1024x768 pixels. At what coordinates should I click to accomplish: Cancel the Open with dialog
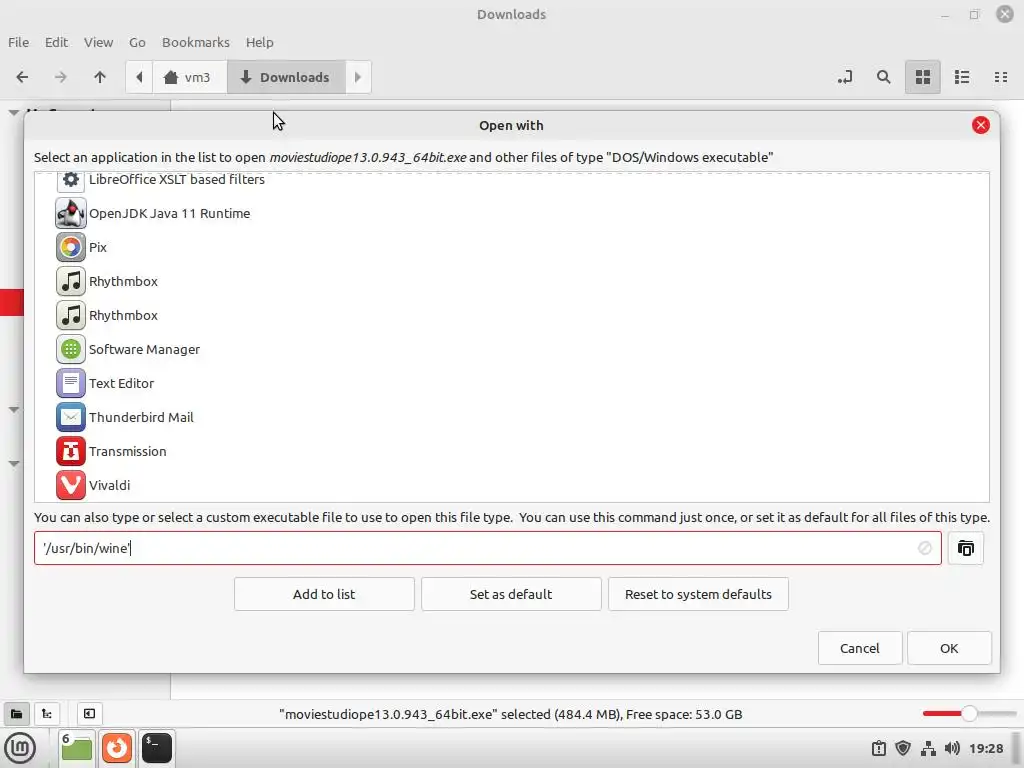pyautogui.click(x=860, y=648)
